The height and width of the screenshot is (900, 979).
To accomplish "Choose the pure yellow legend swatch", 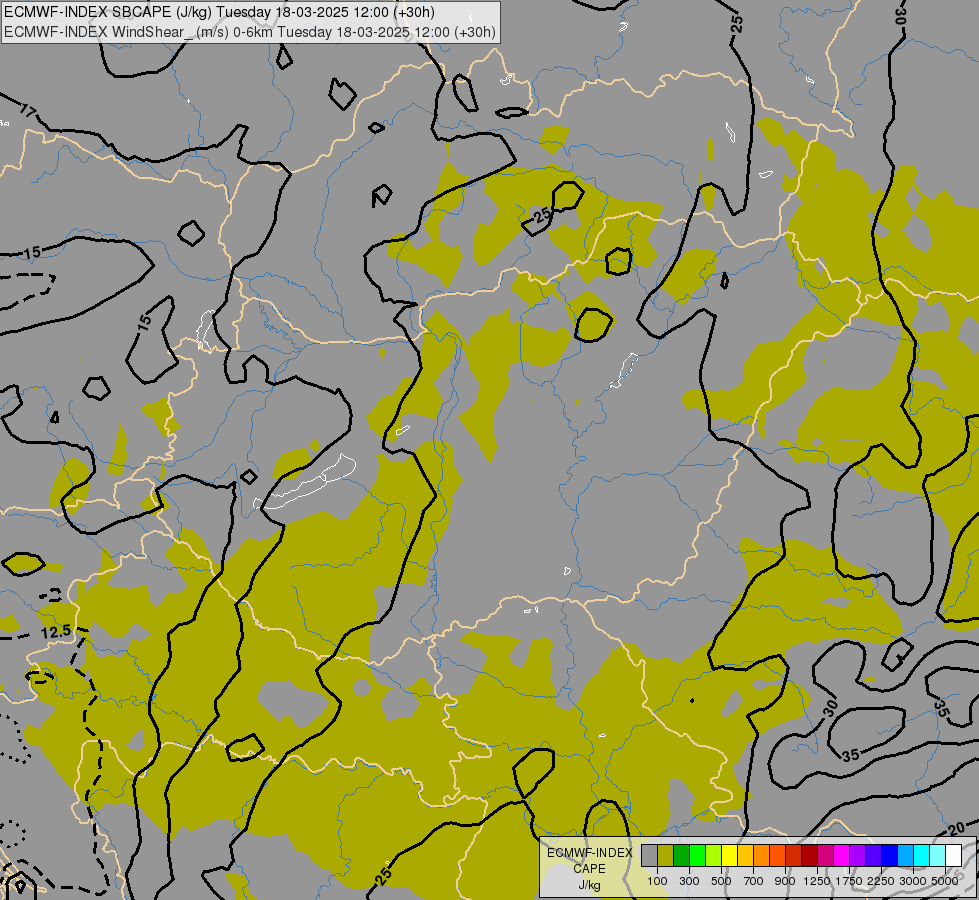I will [729, 855].
